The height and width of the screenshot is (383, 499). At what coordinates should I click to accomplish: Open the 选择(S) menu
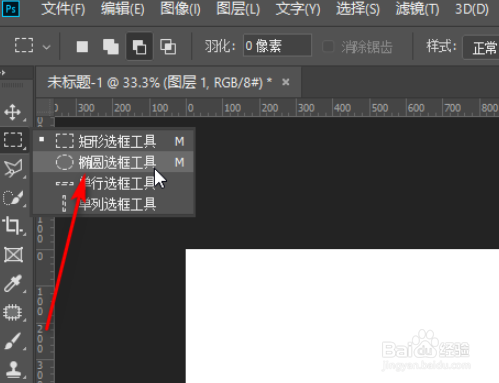pos(358,9)
